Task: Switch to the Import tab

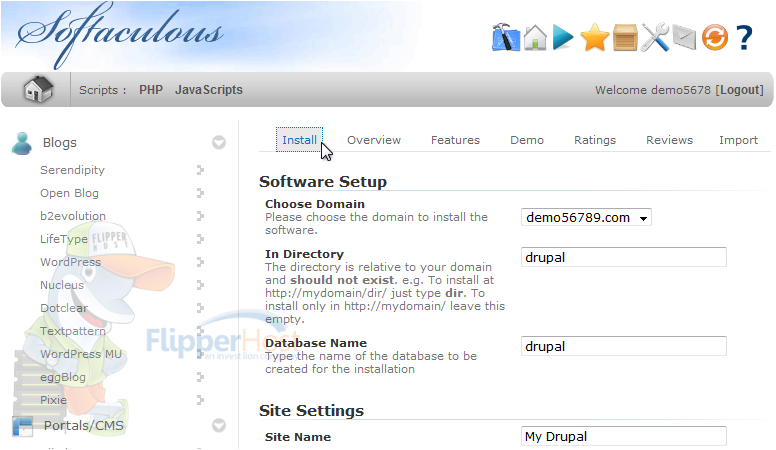Action: [x=738, y=140]
